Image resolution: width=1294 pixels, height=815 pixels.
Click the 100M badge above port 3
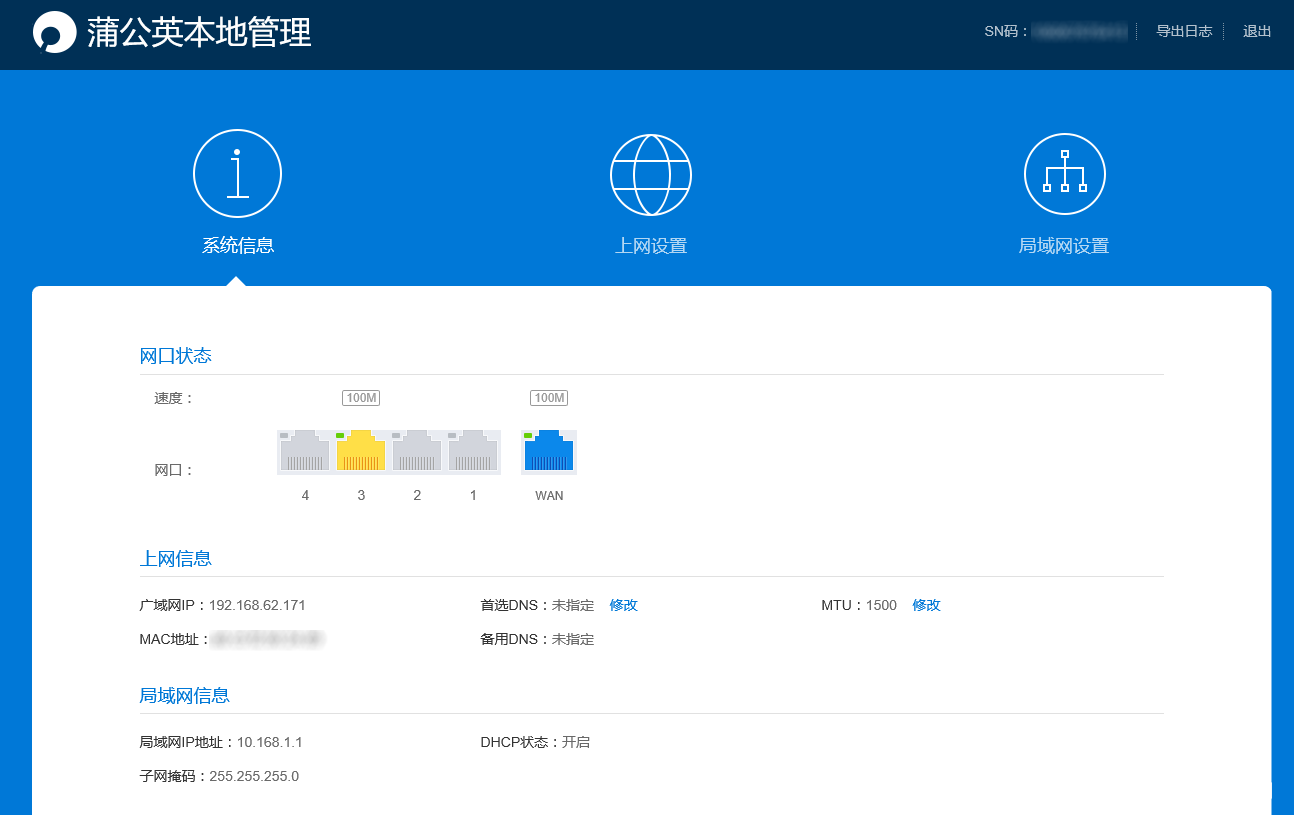pyautogui.click(x=361, y=398)
